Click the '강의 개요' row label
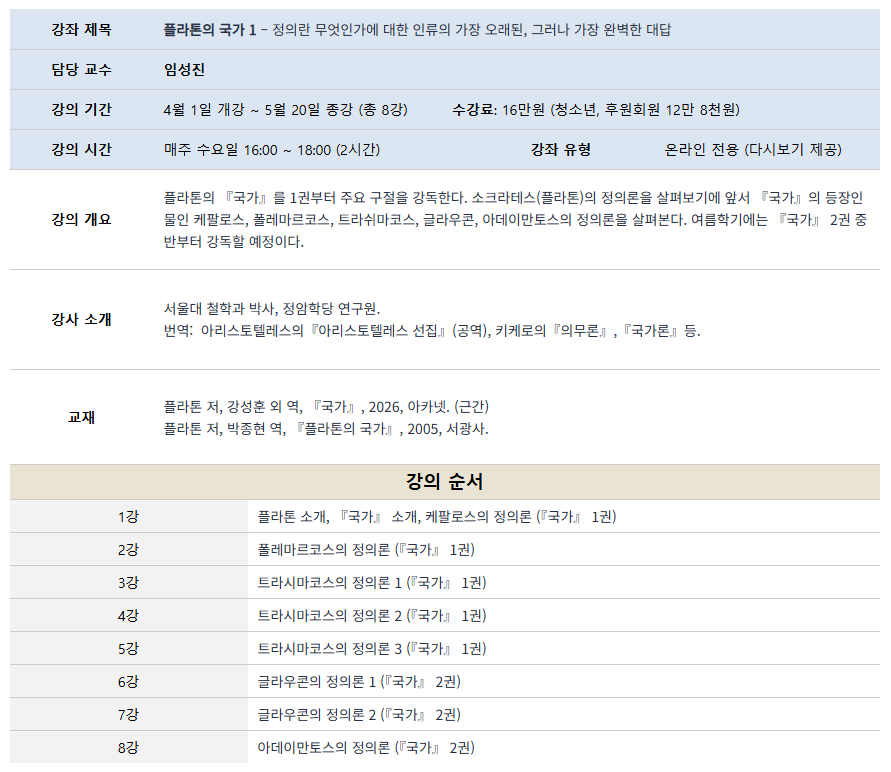Screen dimensions: 891x772 point(81,220)
